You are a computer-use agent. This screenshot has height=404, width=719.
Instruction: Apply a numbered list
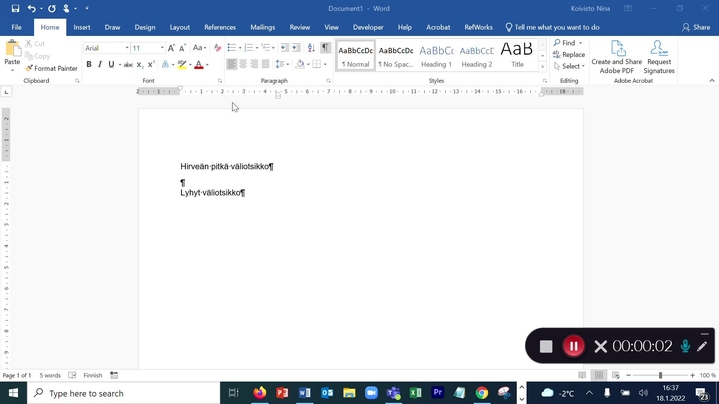[x=249, y=48]
